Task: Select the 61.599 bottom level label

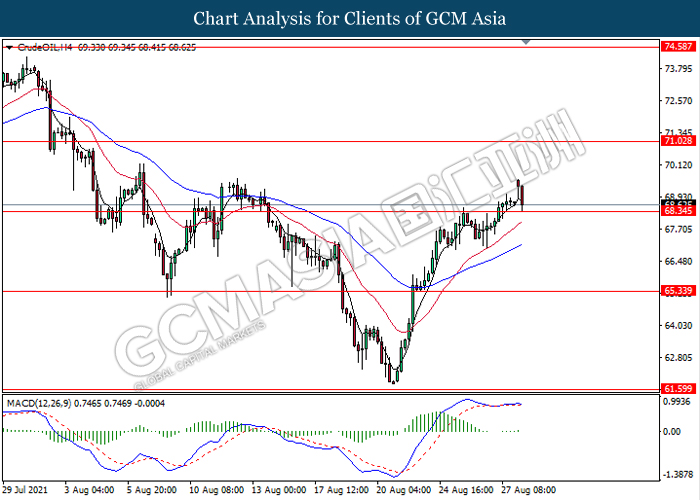Action: point(679,389)
